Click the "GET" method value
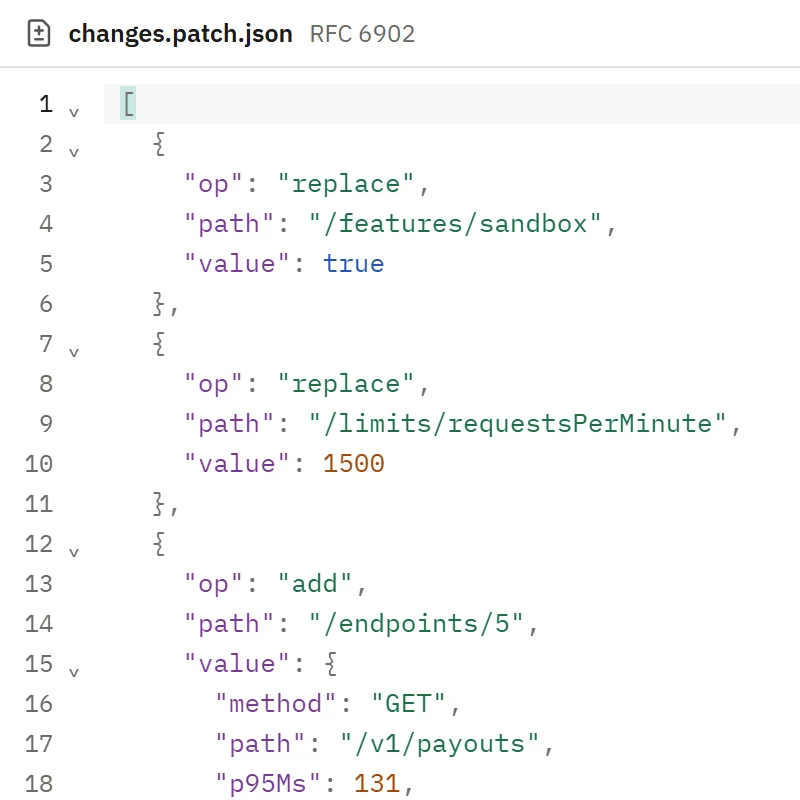Image resolution: width=800 pixels, height=800 pixels. tap(408, 704)
